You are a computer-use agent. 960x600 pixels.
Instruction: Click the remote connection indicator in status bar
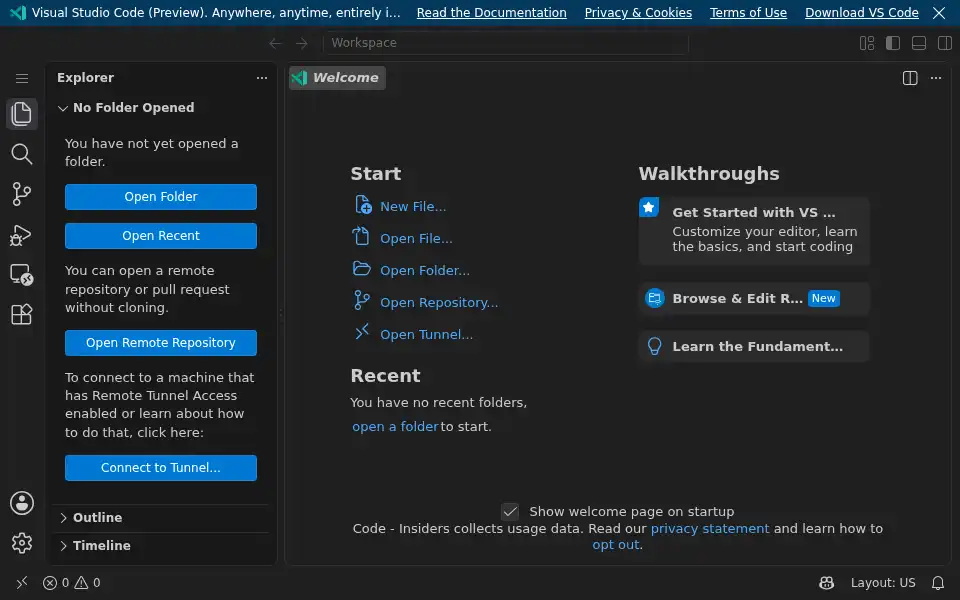coord(21,583)
